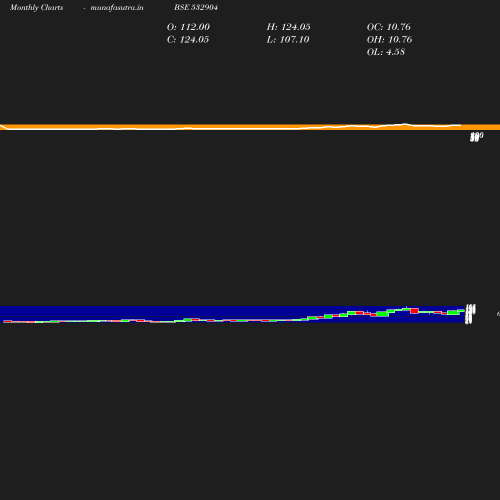500x500 pixels.
Task: Select the high value 'H: 124.05'
Action: 288,27
